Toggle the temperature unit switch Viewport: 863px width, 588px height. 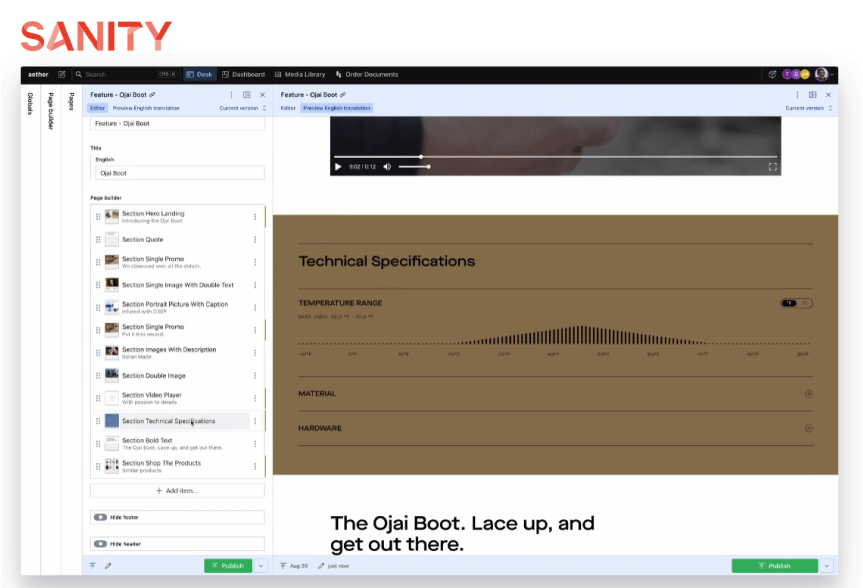[x=795, y=303]
